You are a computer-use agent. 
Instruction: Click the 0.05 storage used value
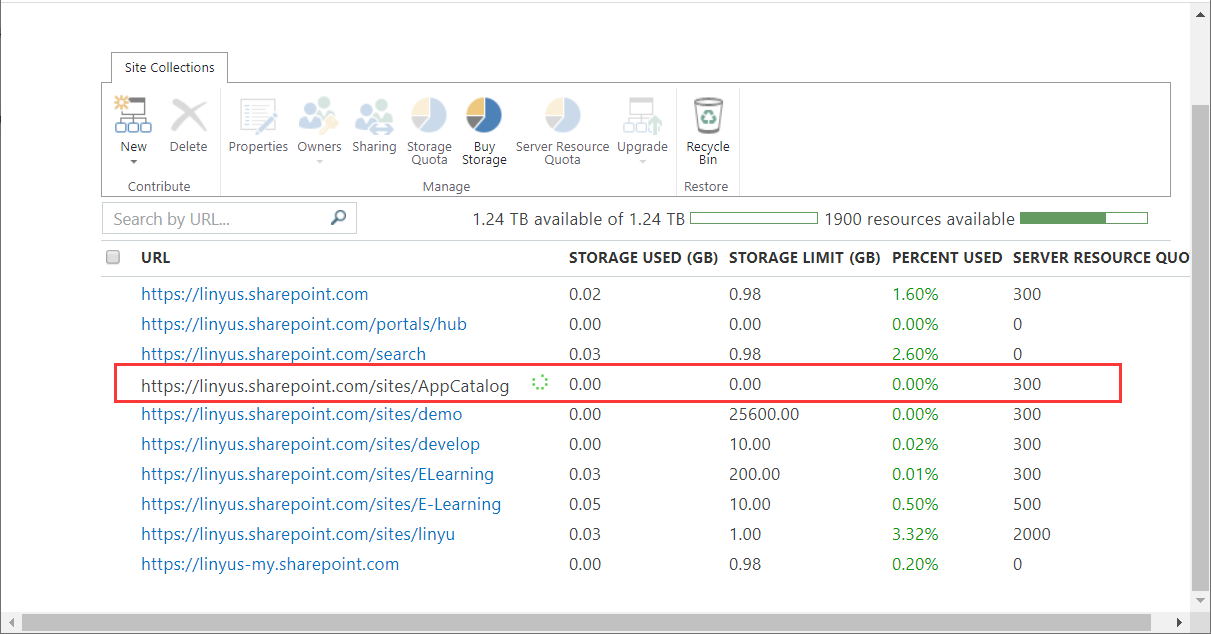pyautogui.click(x=585, y=504)
